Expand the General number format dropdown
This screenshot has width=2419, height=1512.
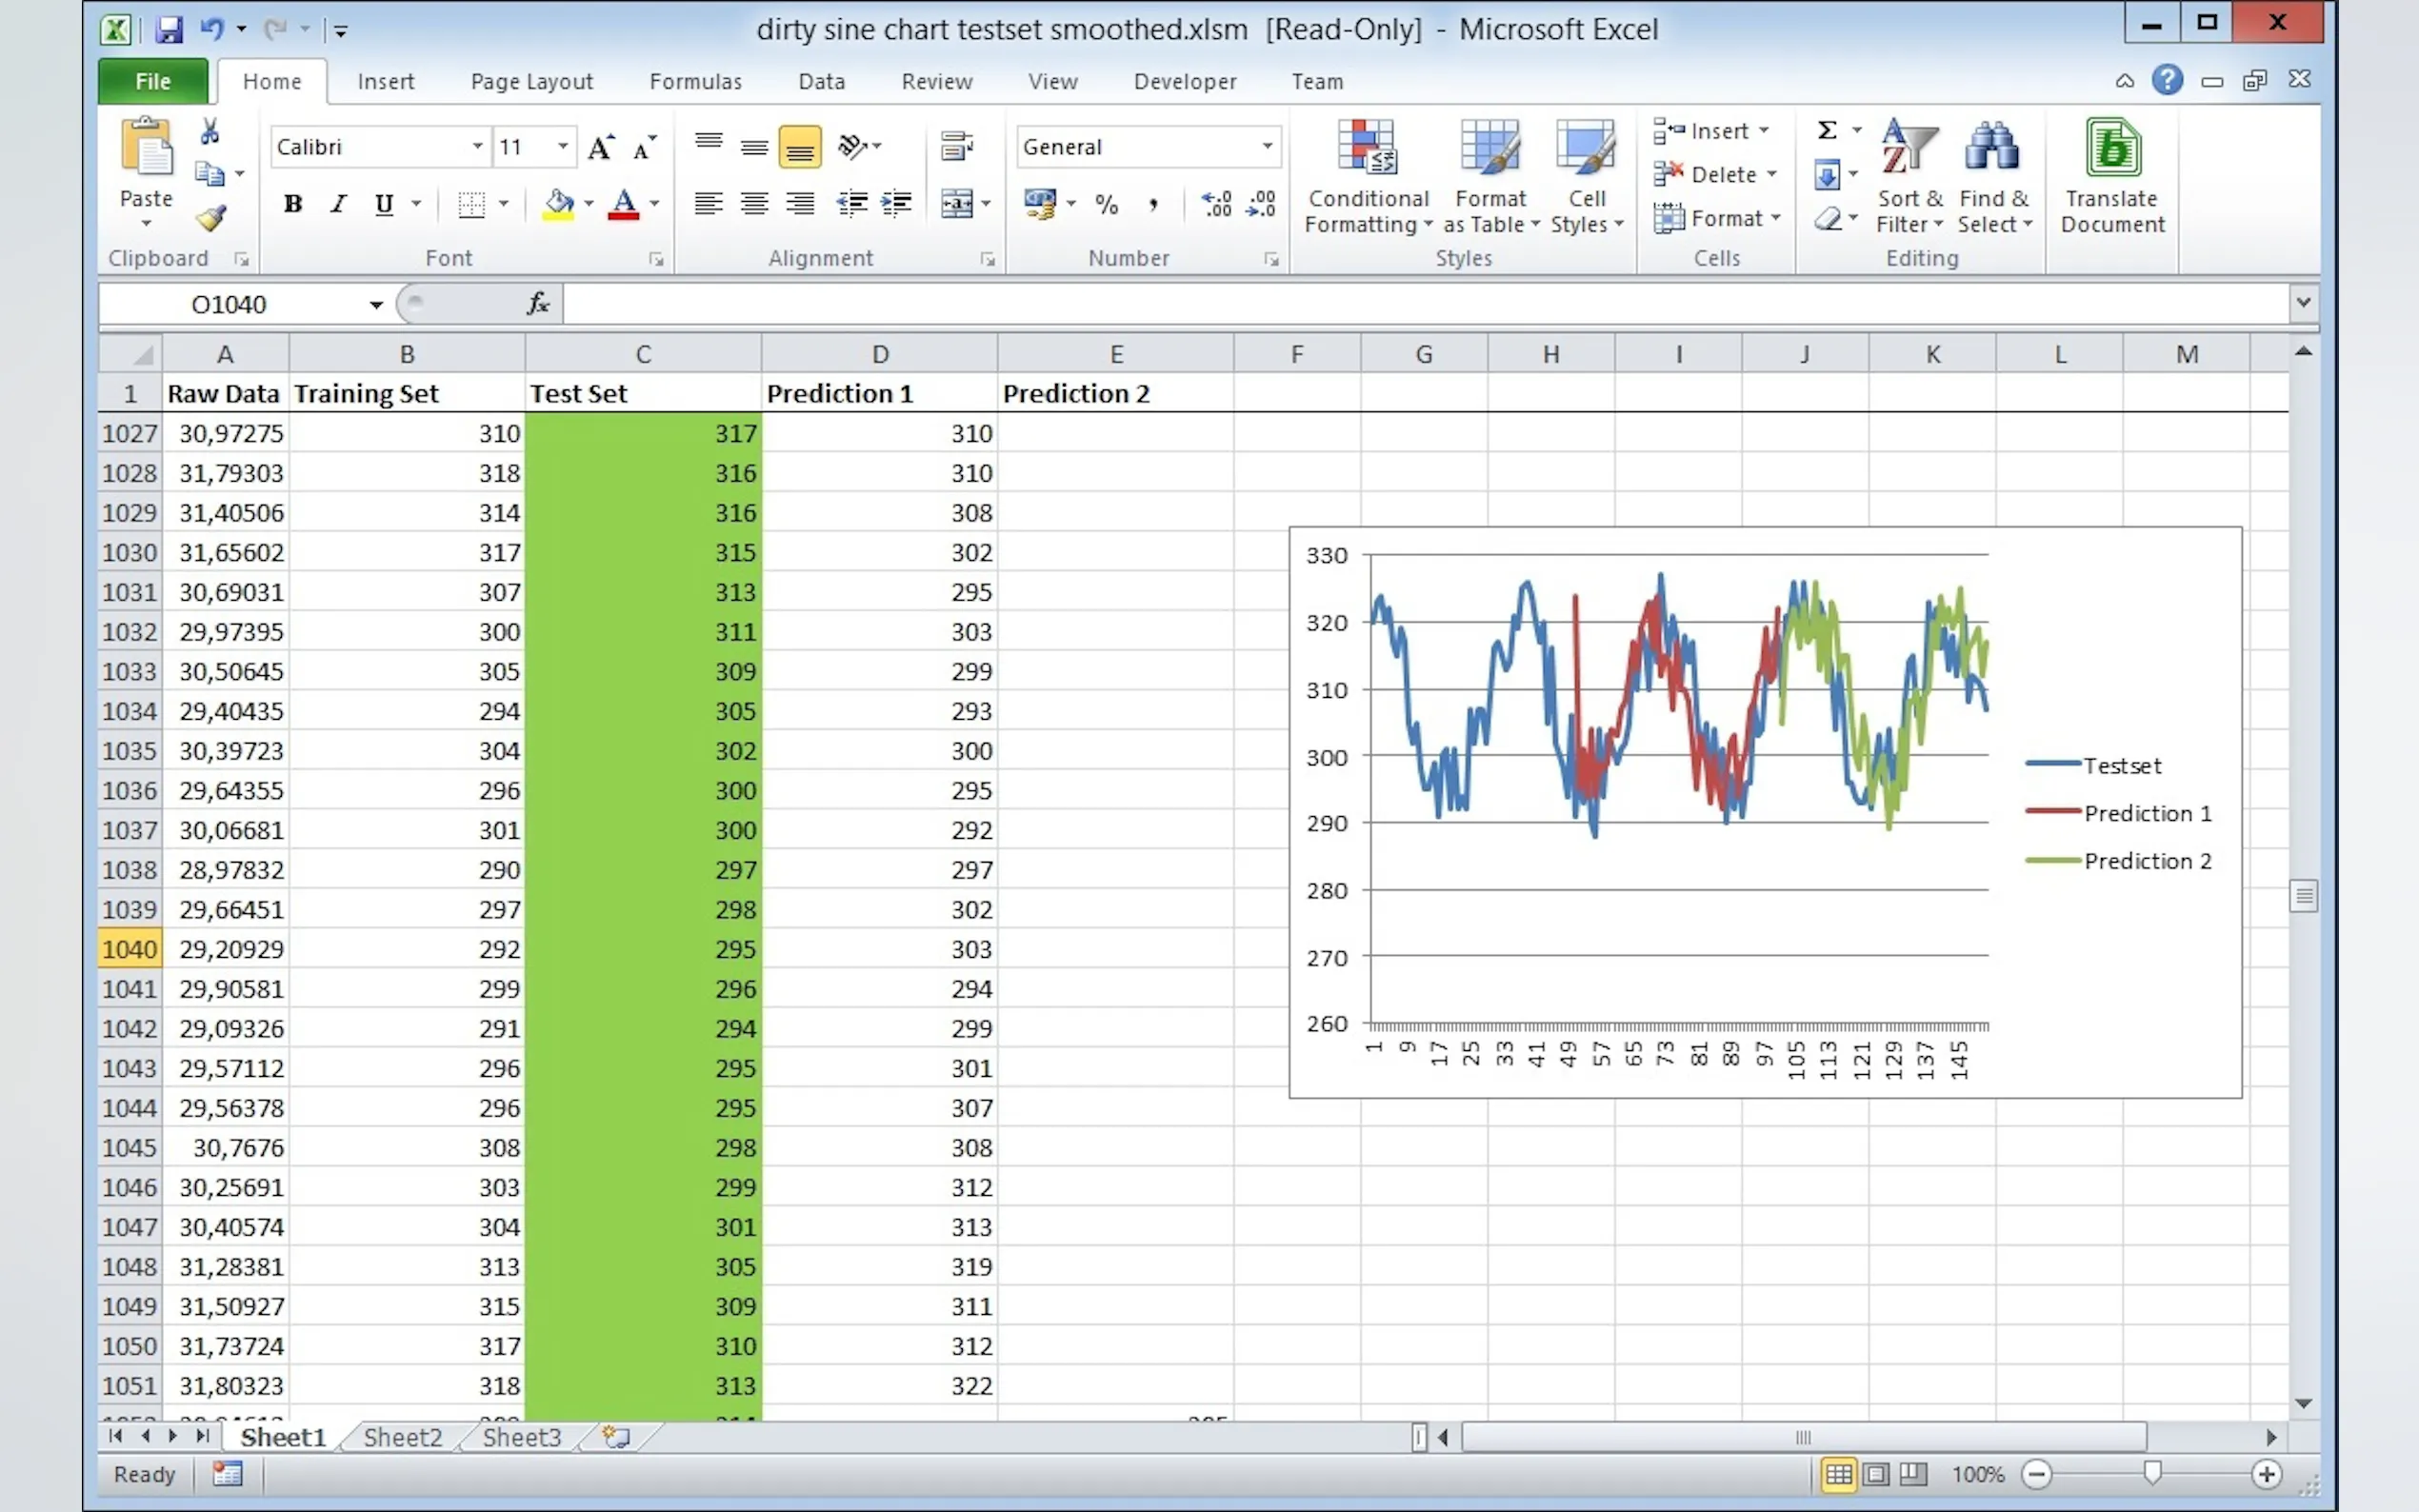(x=1267, y=147)
